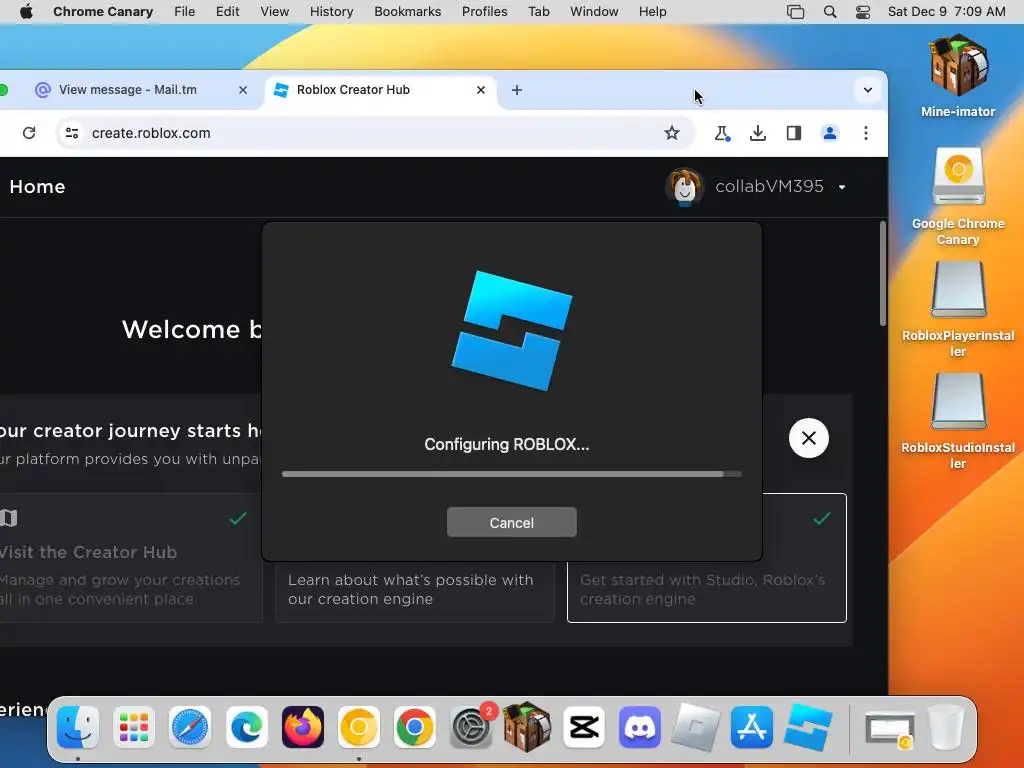Launch Discord from the Dock
The width and height of the screenshot is (1024, 768).
click(x=639, y=727)
